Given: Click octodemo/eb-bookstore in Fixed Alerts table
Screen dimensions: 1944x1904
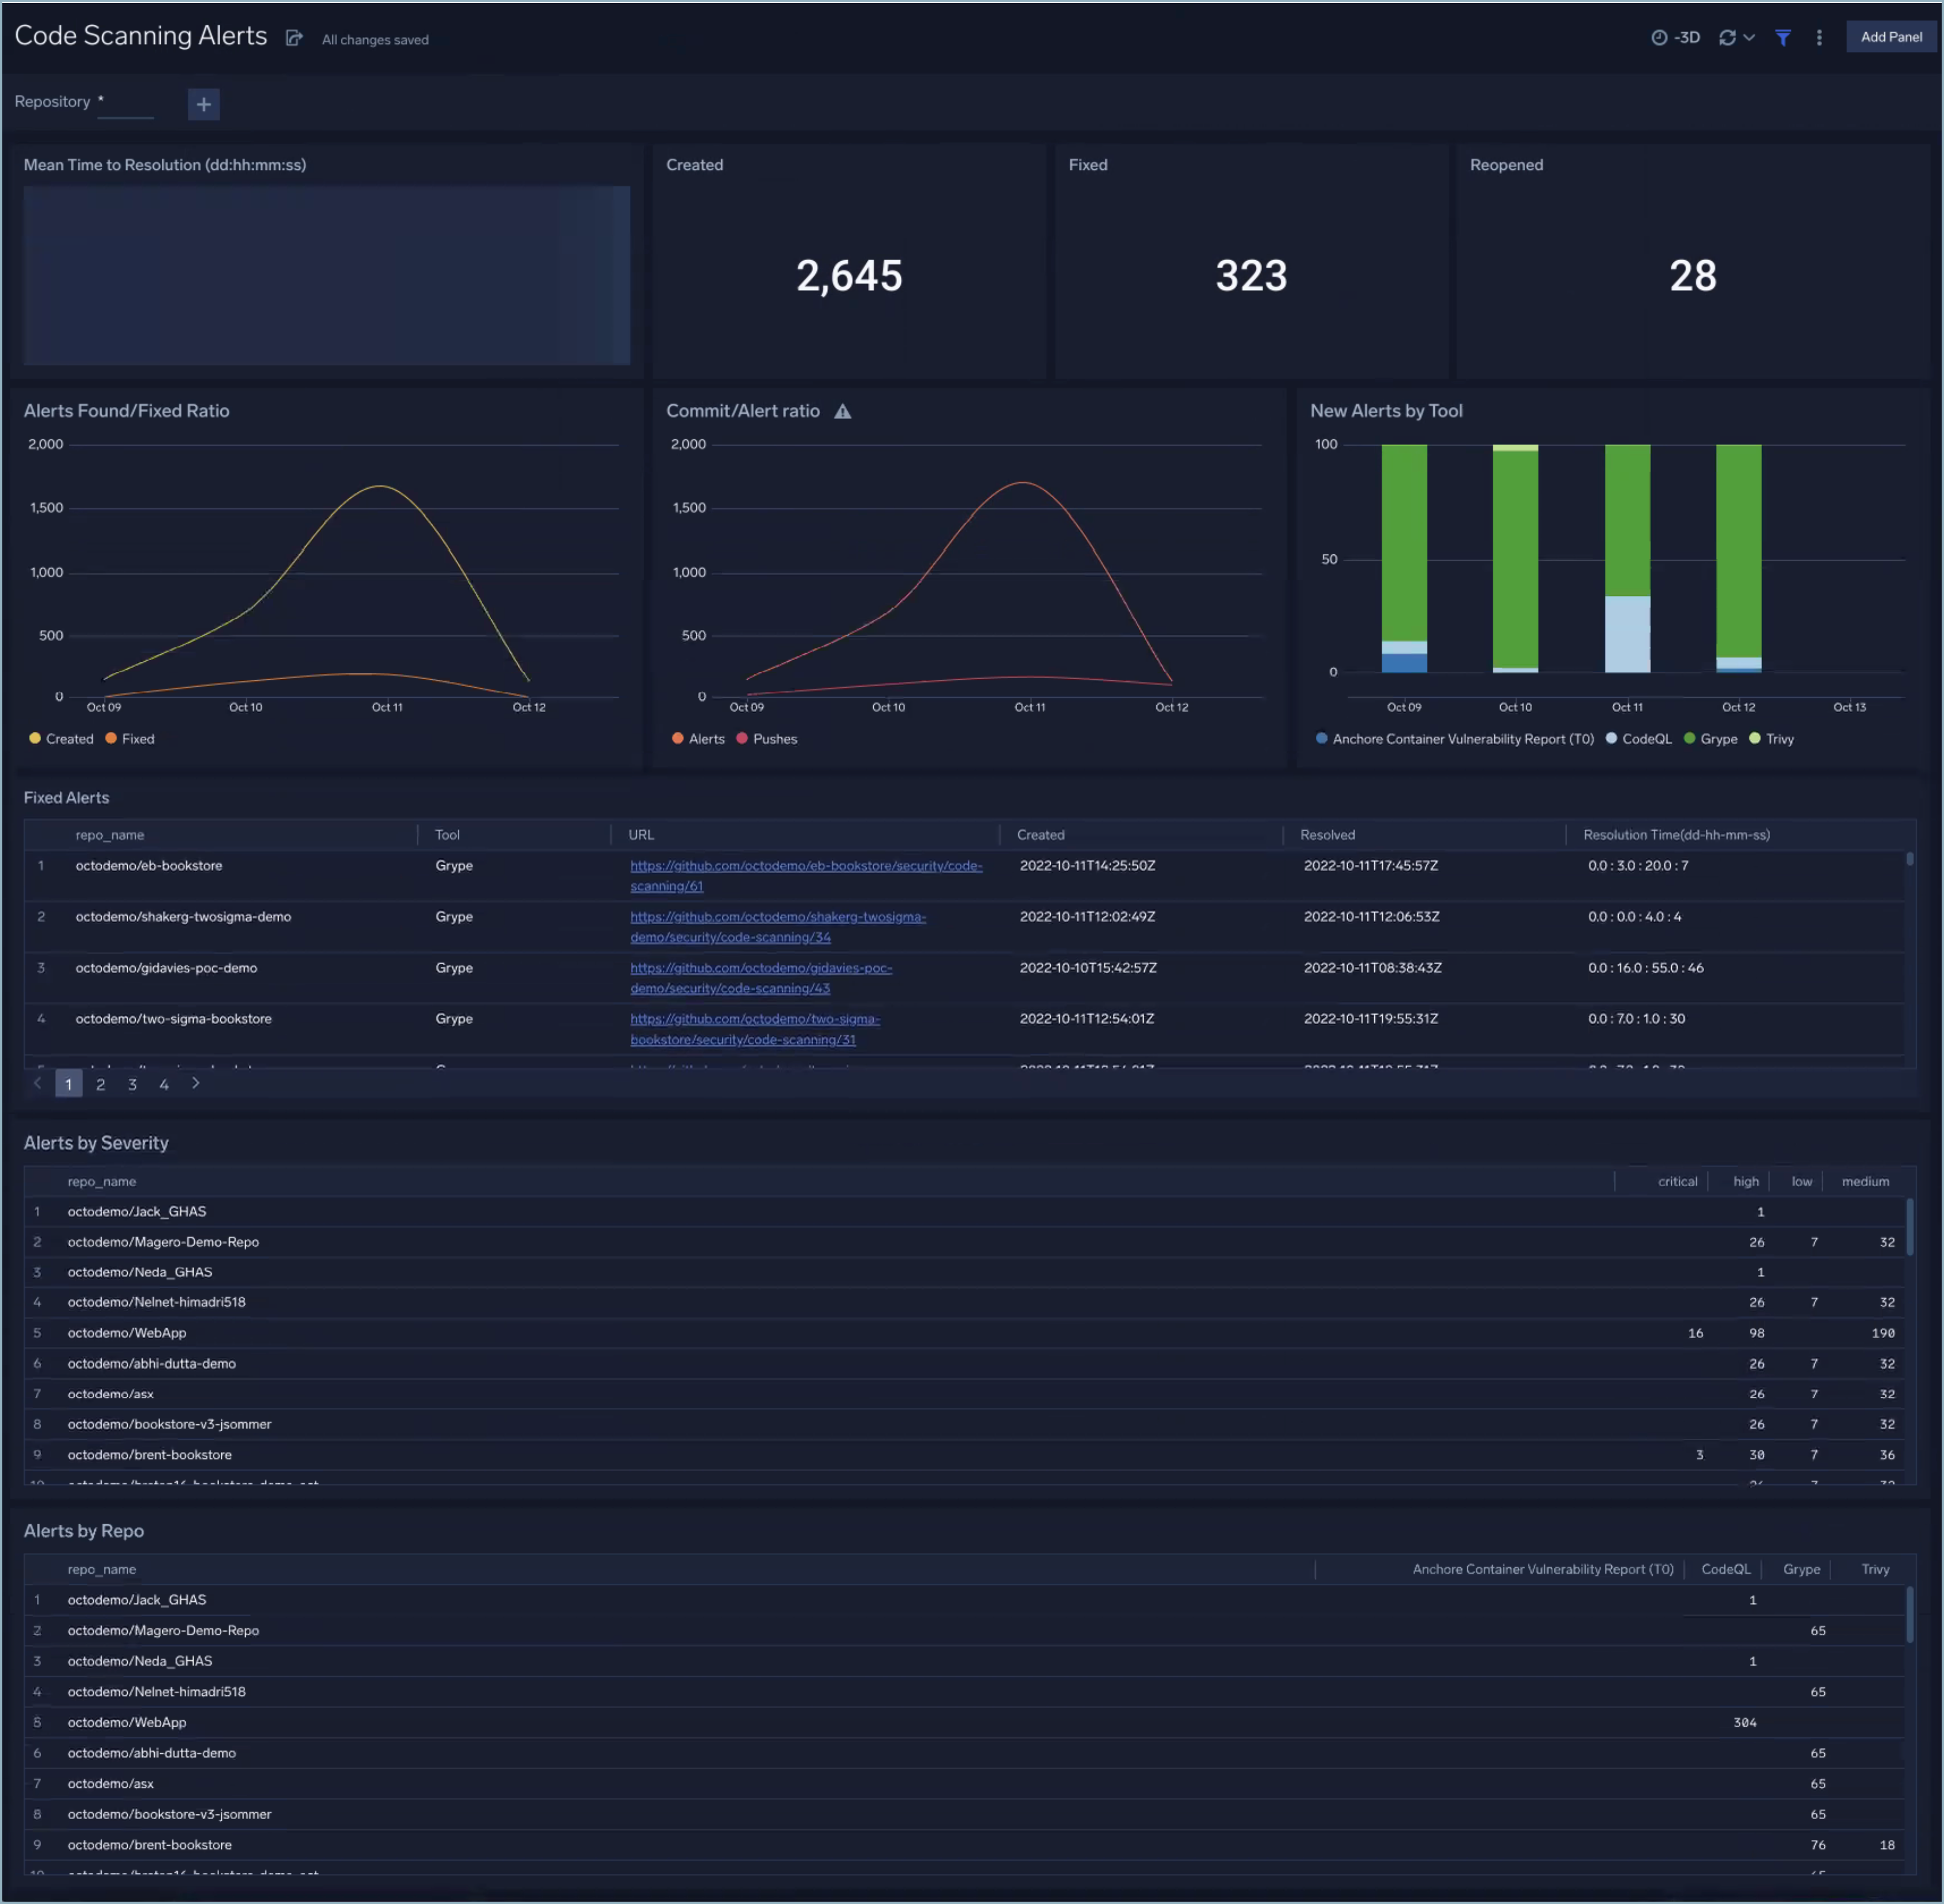Looking at the screenshot, I should (x=149, y=866).
